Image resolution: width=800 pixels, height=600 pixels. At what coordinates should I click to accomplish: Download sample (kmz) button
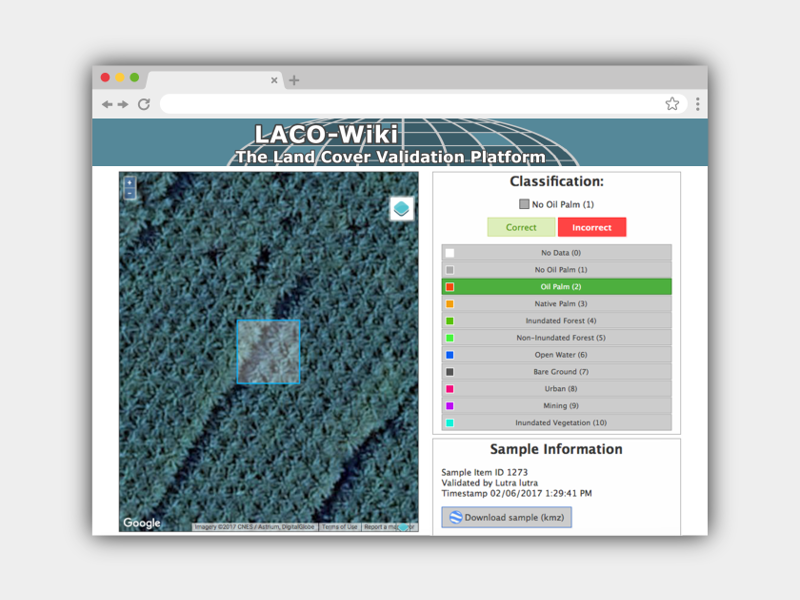[507, 517]
